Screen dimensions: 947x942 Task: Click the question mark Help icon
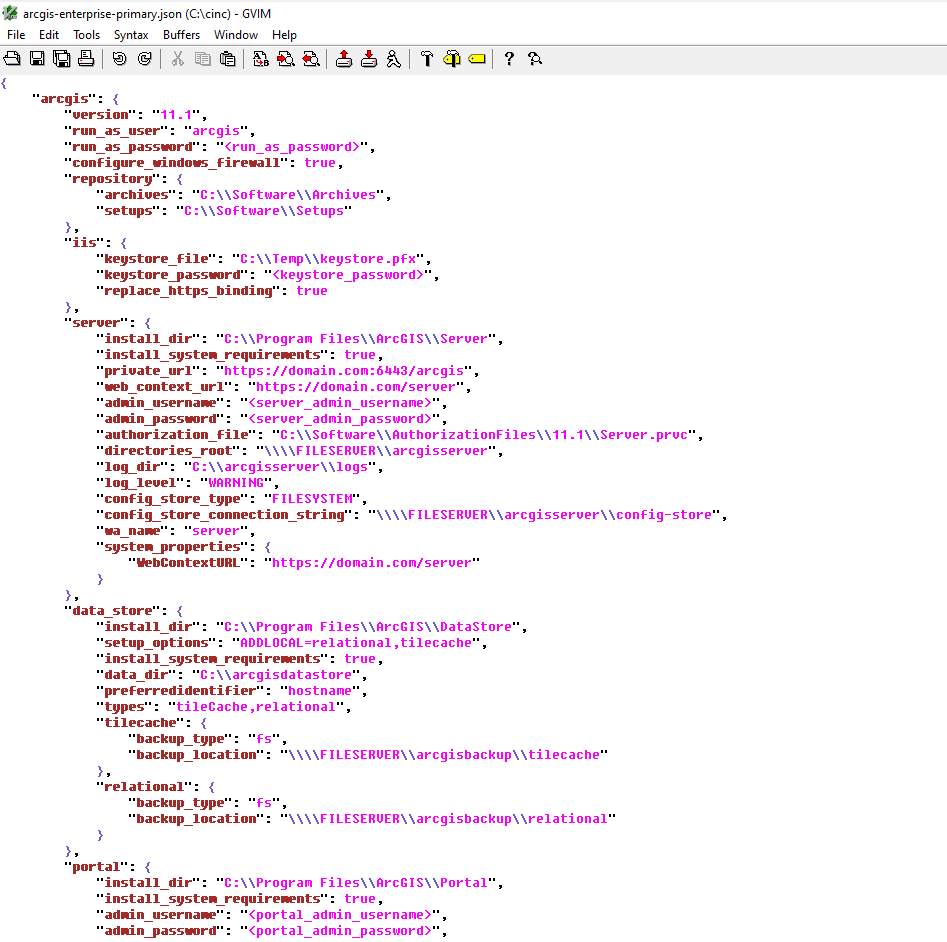click(509, 59)
